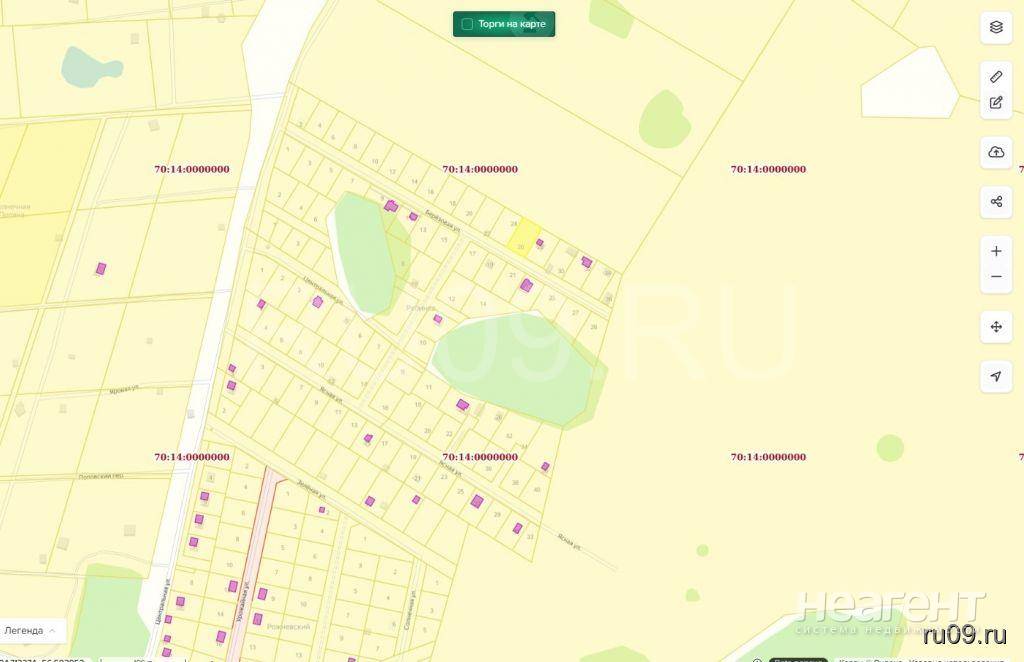Click the four-arrow move map icon

tap(996, 327)
